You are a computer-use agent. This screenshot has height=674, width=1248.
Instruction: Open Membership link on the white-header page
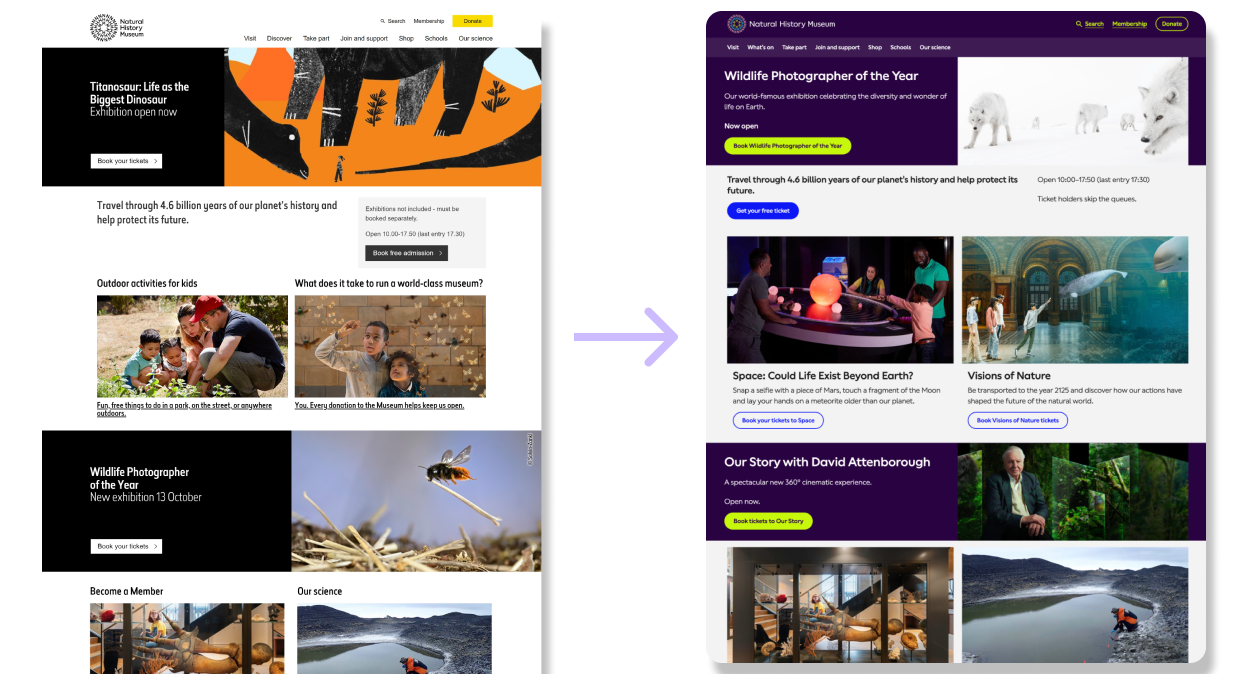(x=429, y=21)
